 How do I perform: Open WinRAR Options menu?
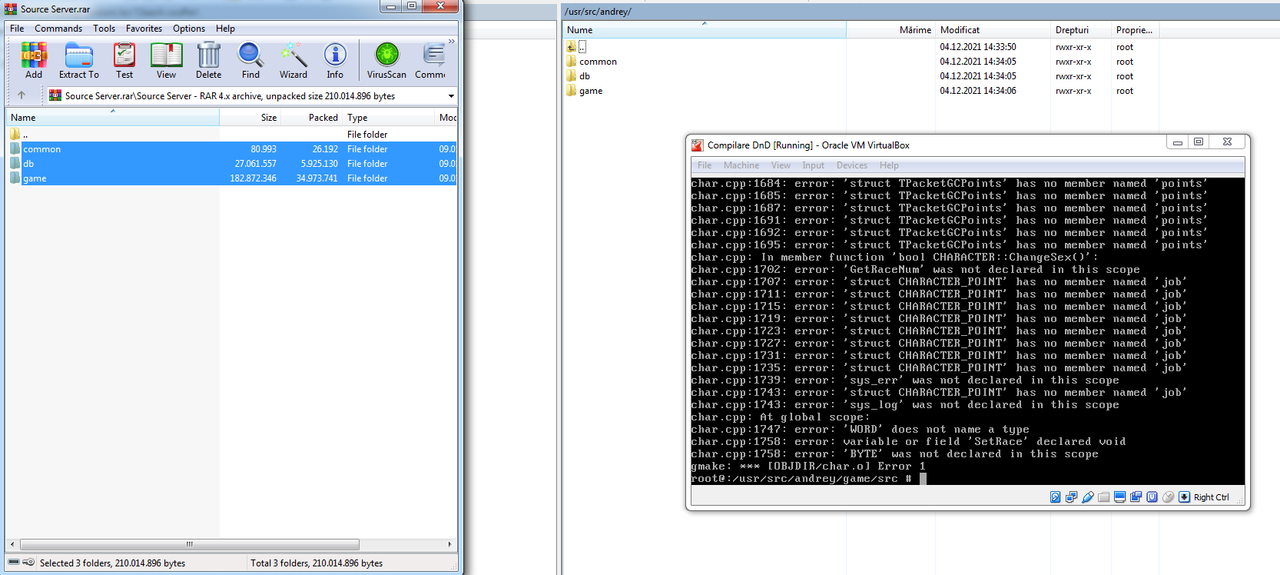(x=188, y=28)
